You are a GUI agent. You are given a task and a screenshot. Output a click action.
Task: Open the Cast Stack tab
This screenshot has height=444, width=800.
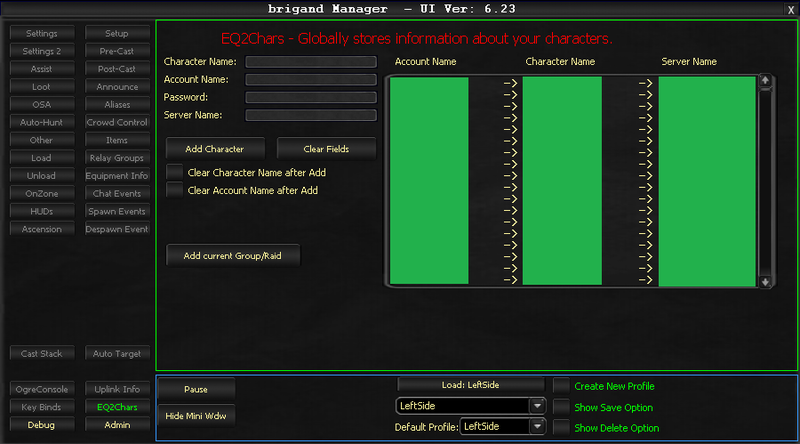[x=42, y=354]
